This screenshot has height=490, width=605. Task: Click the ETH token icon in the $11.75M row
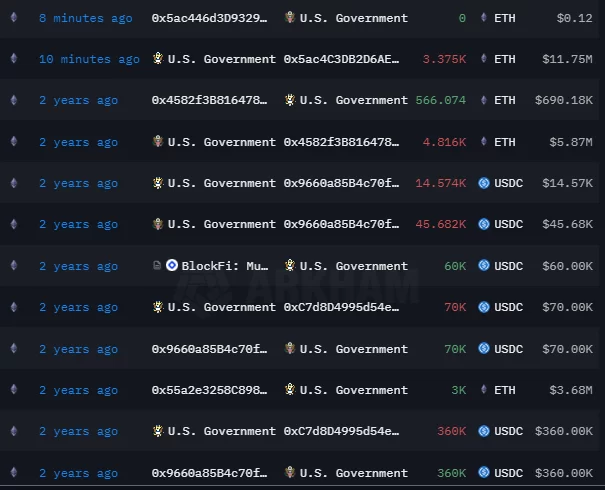click(484, 59)
